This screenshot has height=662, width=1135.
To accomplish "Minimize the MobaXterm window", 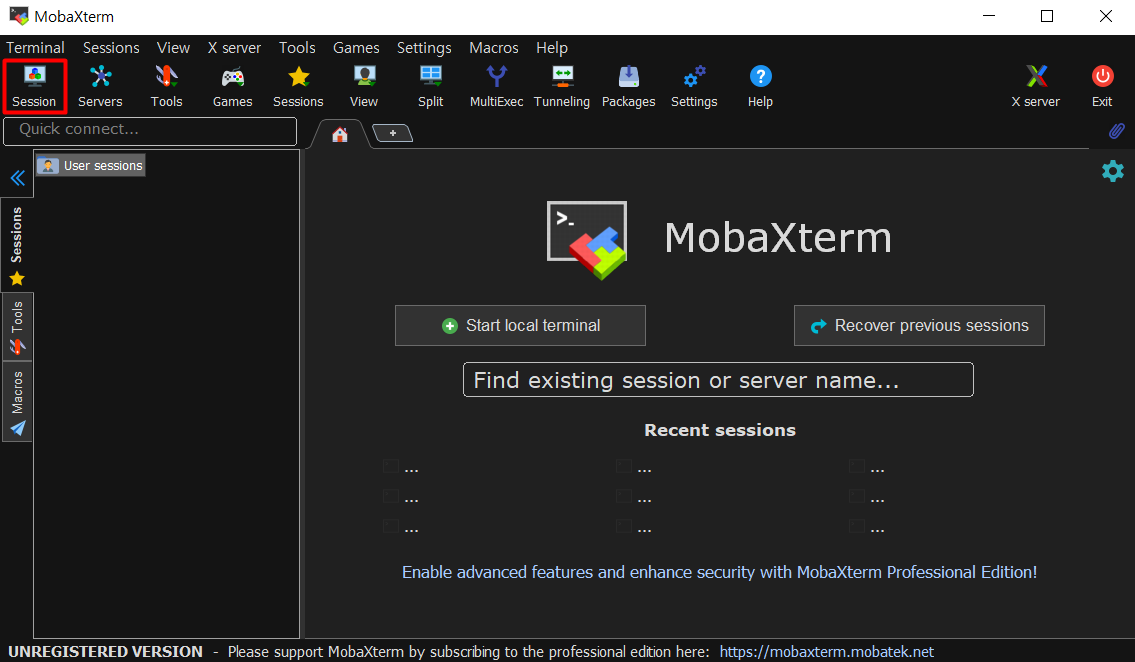I will coord(989,16).
